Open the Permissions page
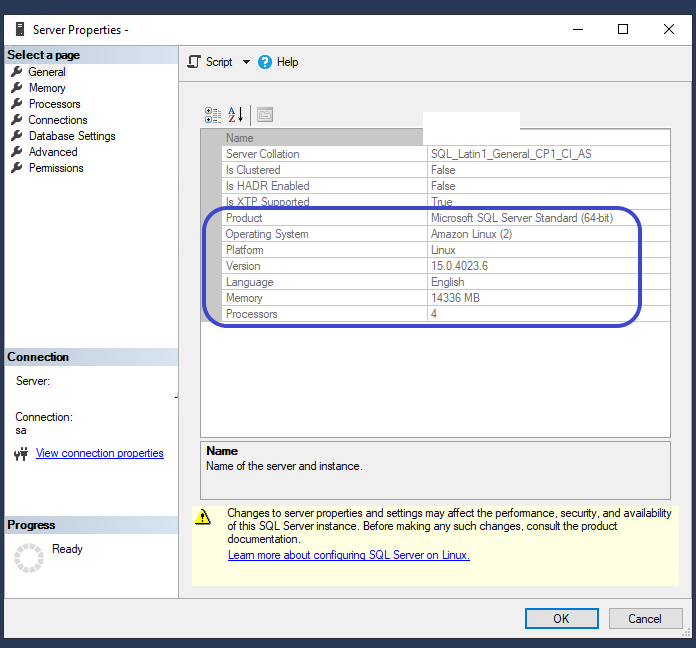 pyautogui.click(x=56, y=168)
